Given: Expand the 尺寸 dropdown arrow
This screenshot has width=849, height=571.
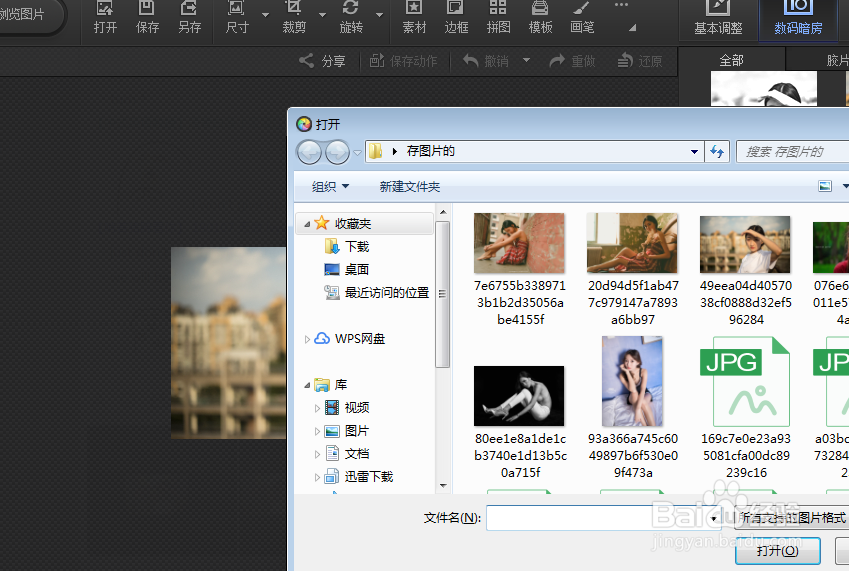Looking at the screenshot, I should (265, 15).
